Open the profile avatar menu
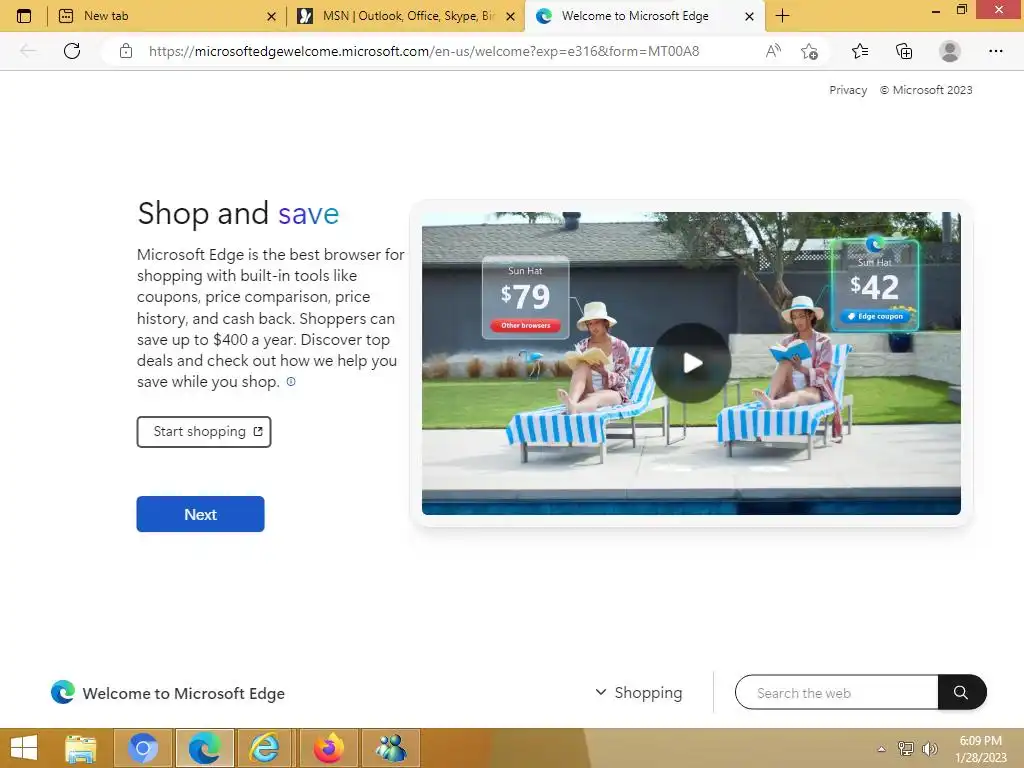This screenshot has height=768, width=1024. point(950,51)
